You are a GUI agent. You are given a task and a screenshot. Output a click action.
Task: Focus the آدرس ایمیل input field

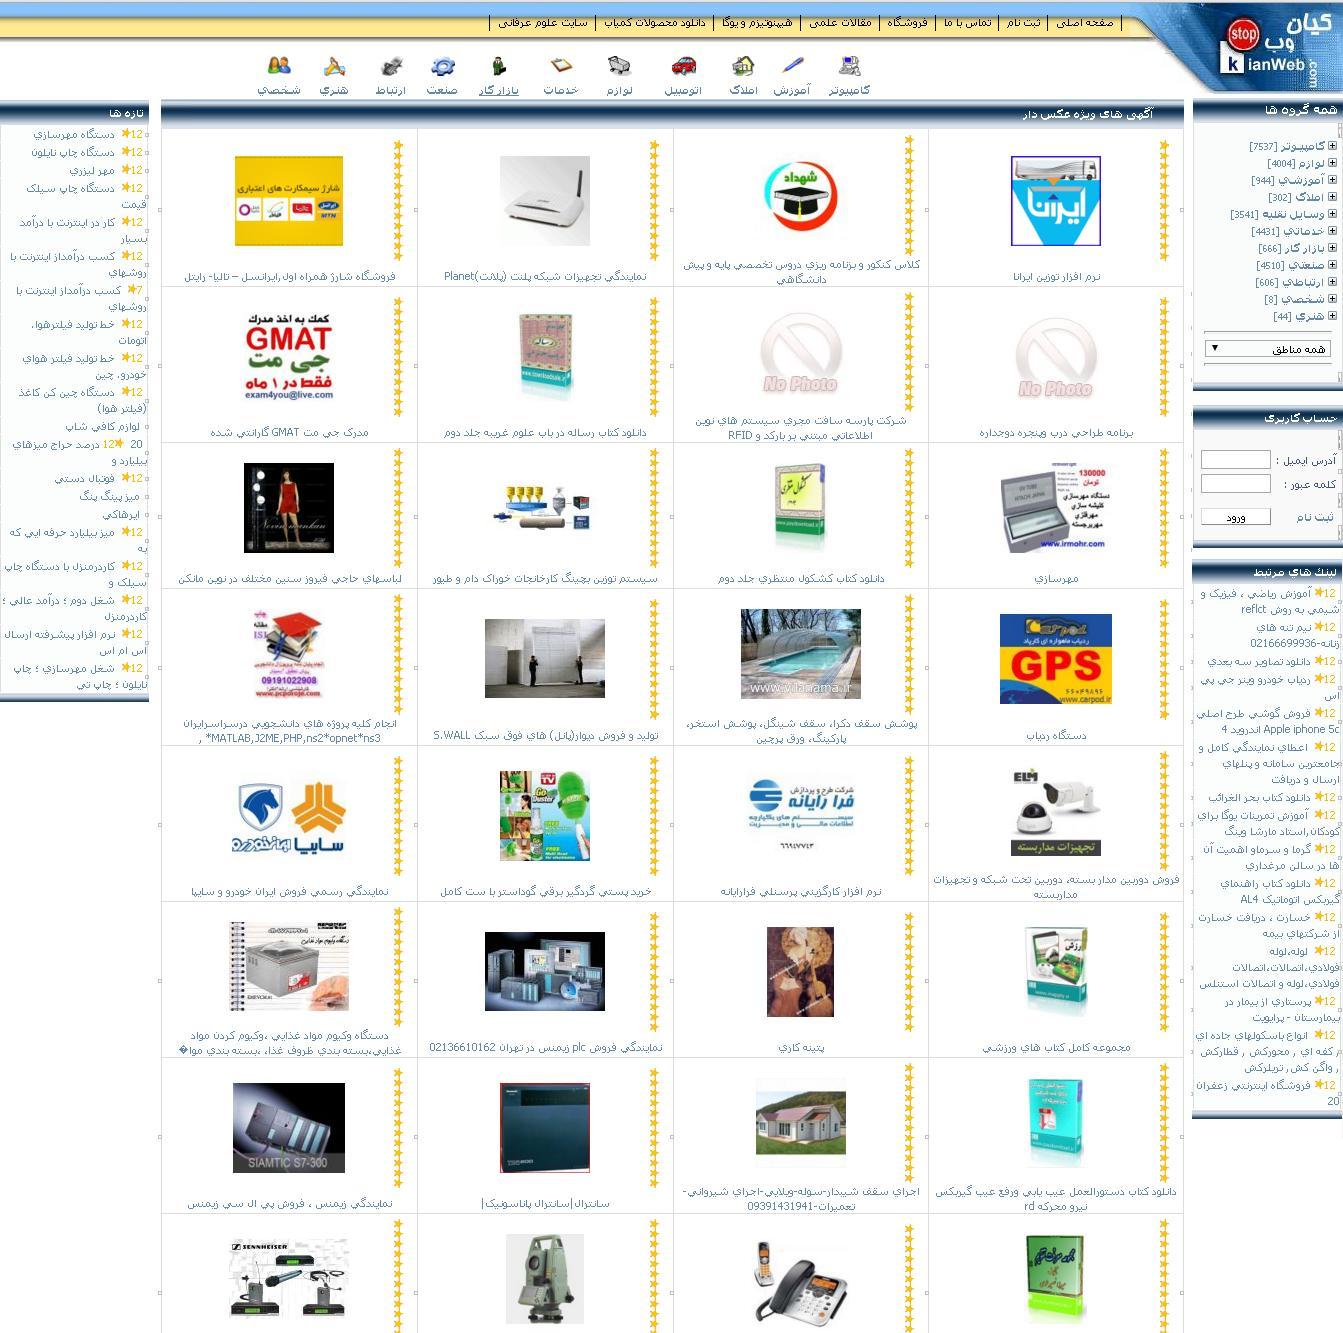coord(1235,460)
